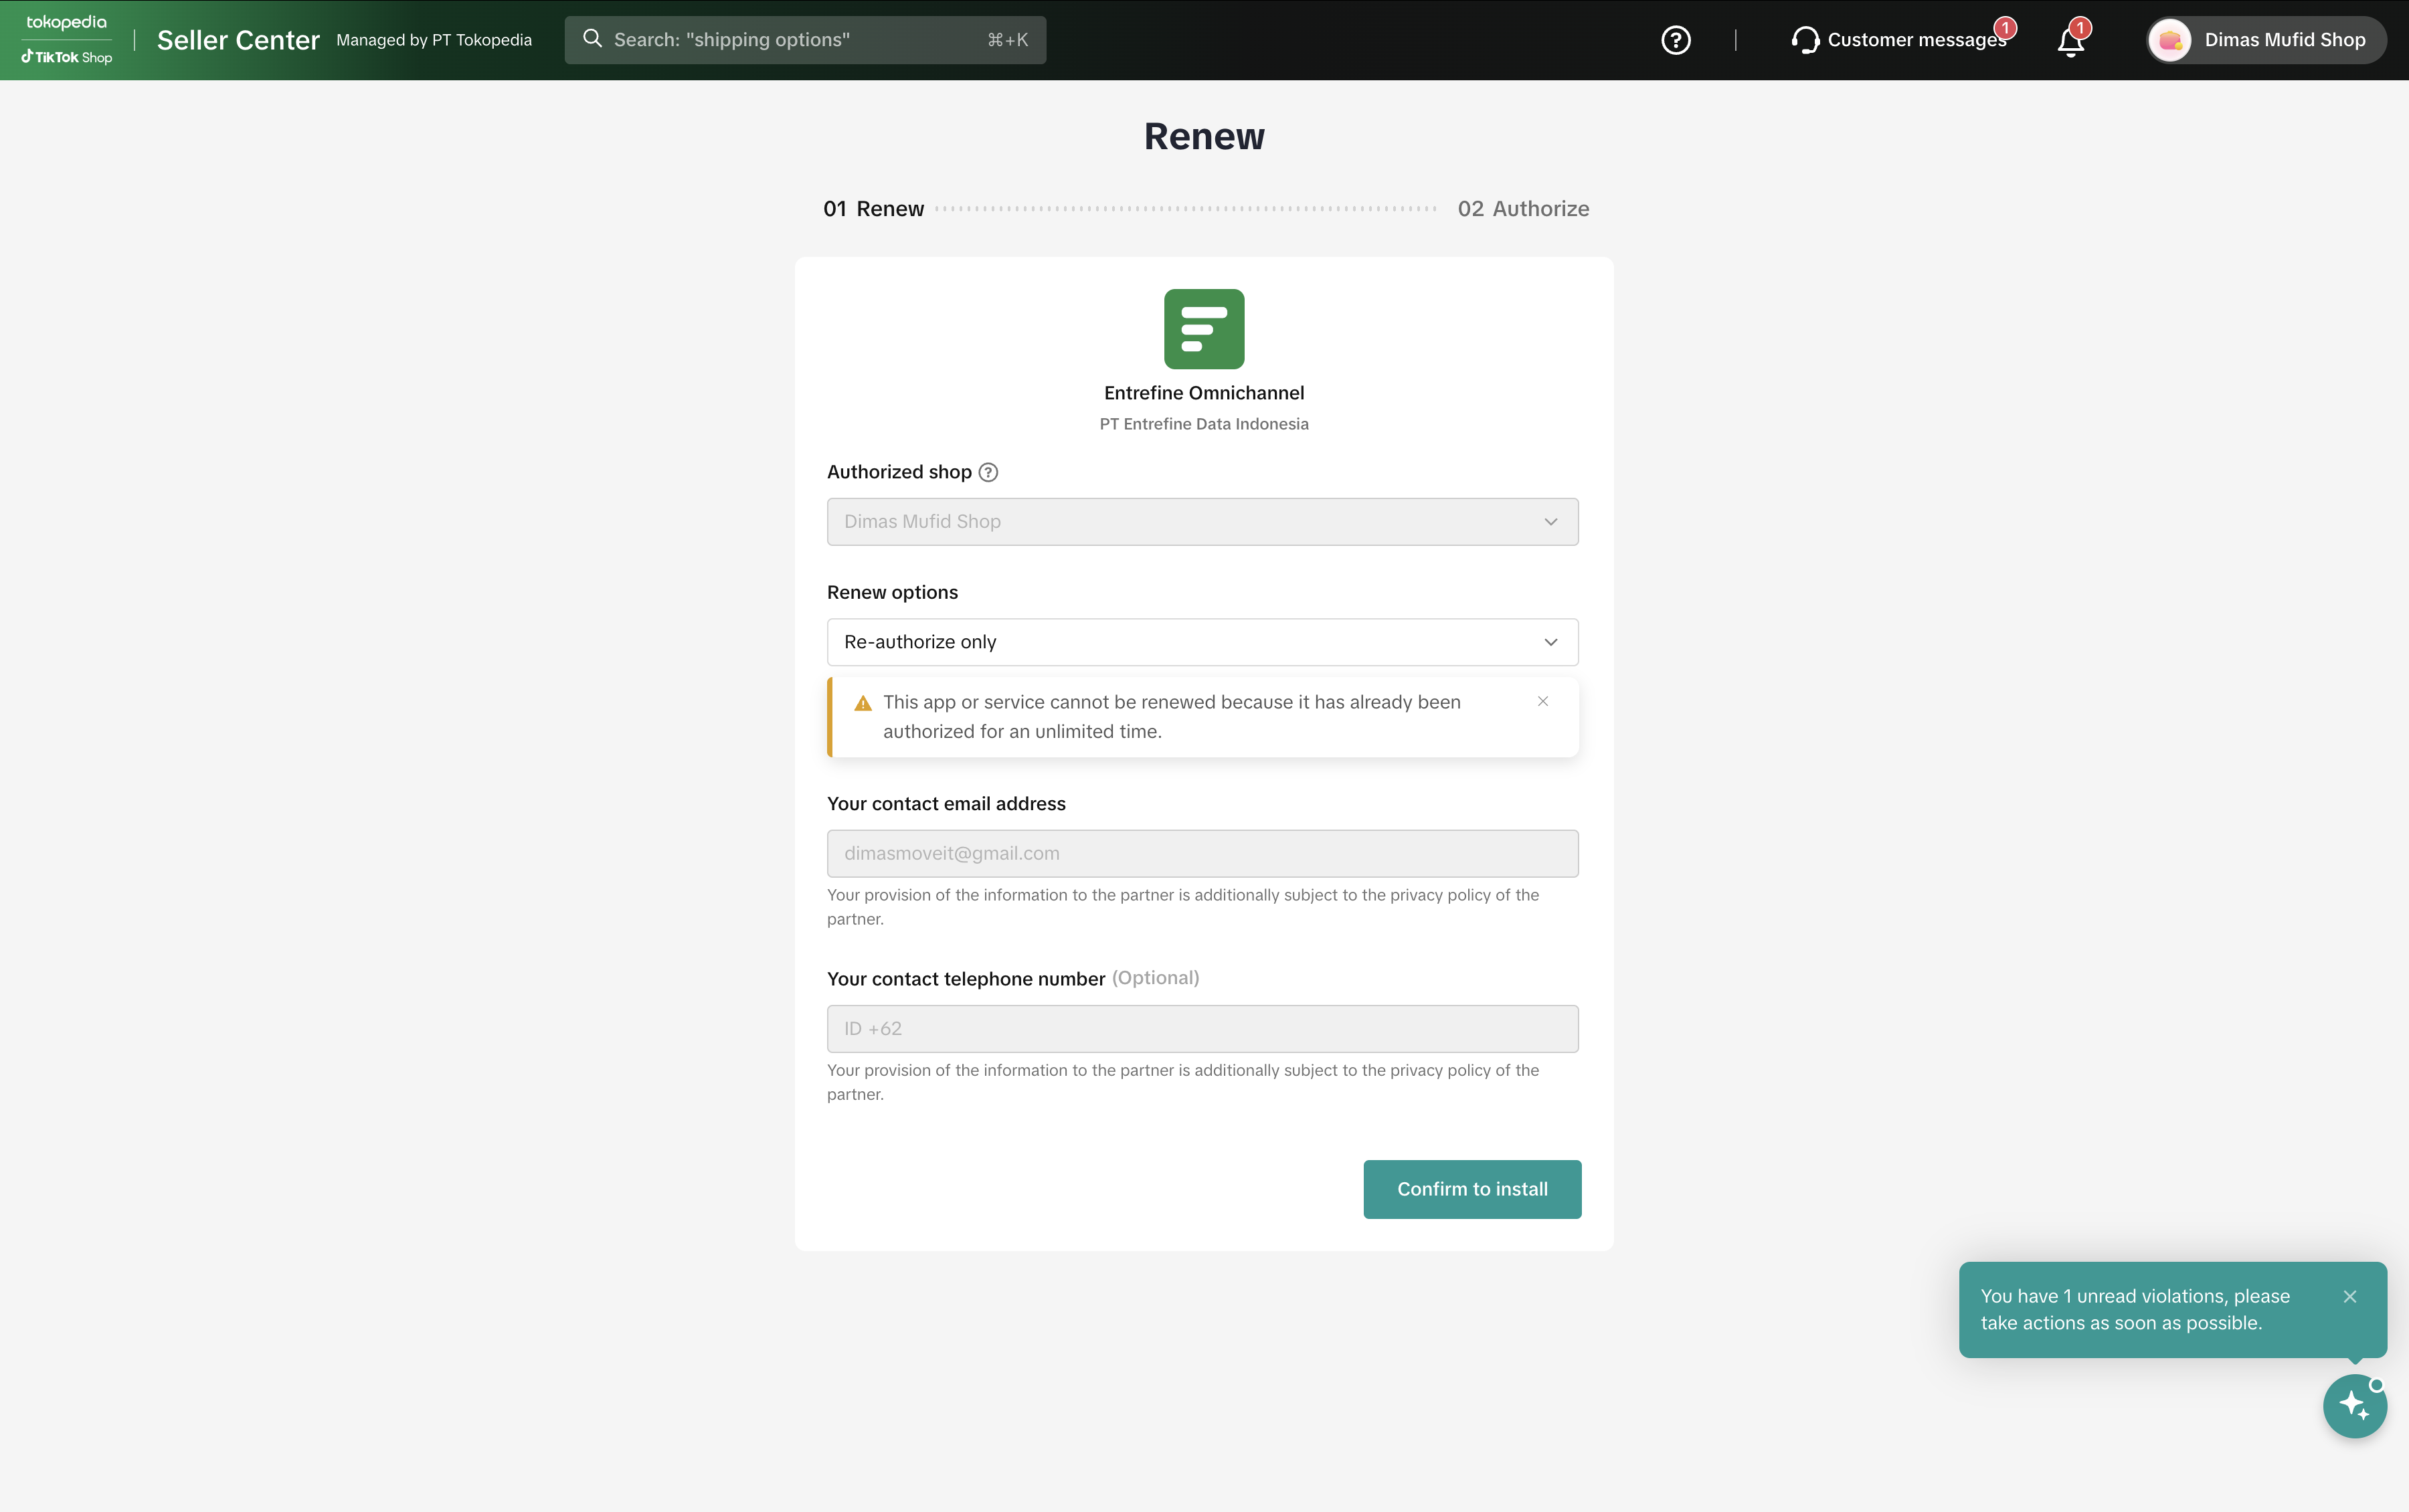Click the Renew page heading
Viewport: 2409px width, 1512px height.
(1204, 136)
